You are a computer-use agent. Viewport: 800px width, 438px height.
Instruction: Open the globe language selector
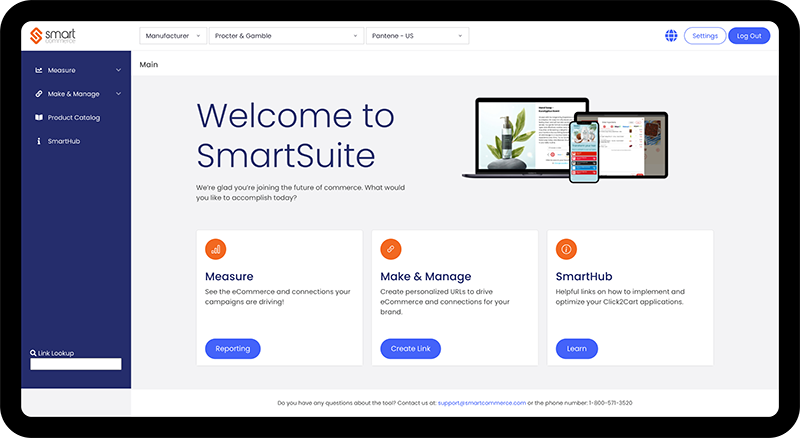pyautogui.click(x=671, y=36)
